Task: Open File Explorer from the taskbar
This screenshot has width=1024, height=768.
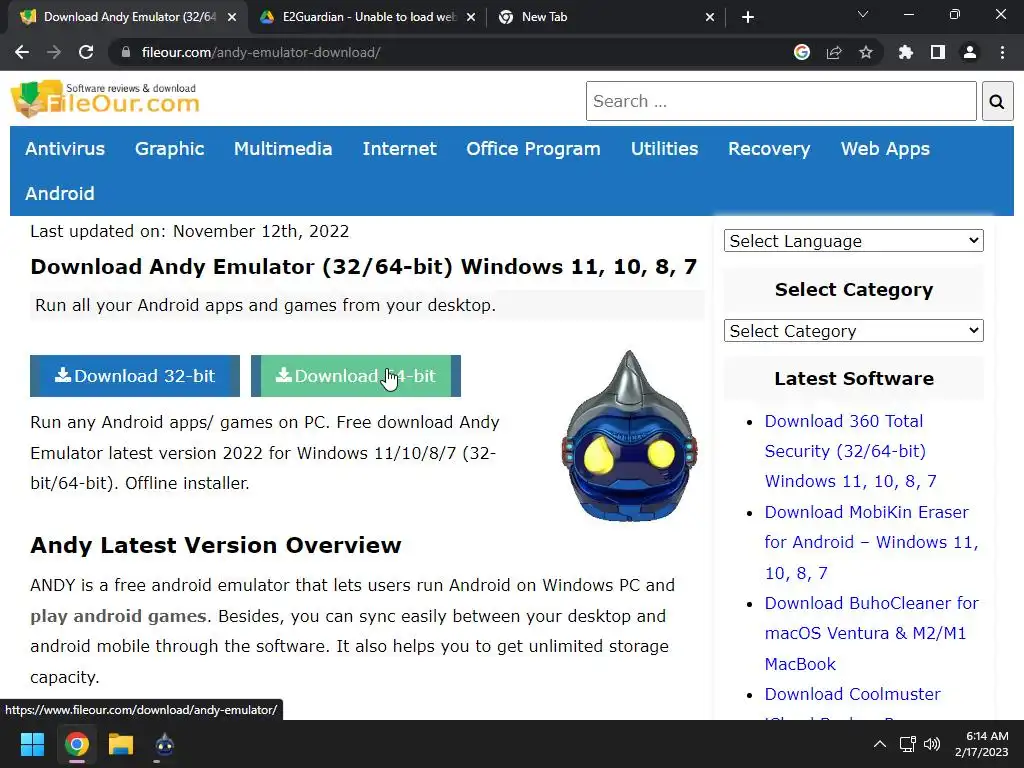Action: [x=121, y=744]
